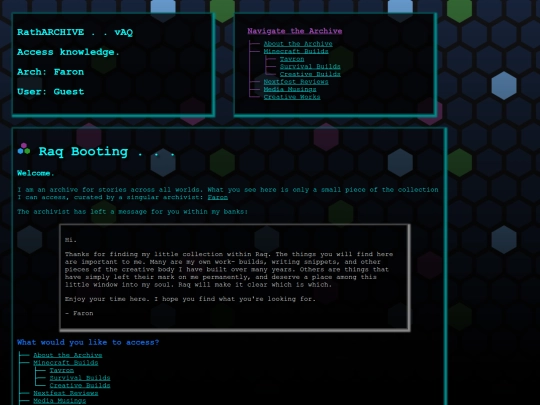Click the 'Navigate the Archive' heading link
The width and height of the screenshot is (540, 405).
click(294, 31)
